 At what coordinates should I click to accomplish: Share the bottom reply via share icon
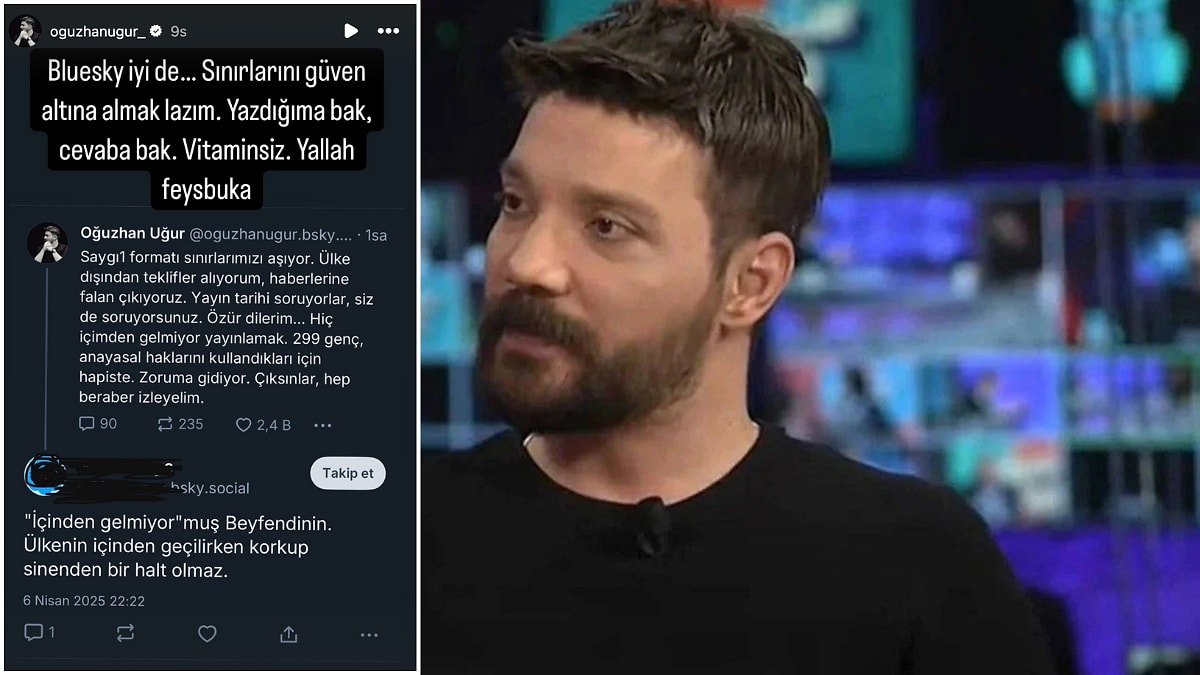[x=288, y=634]
